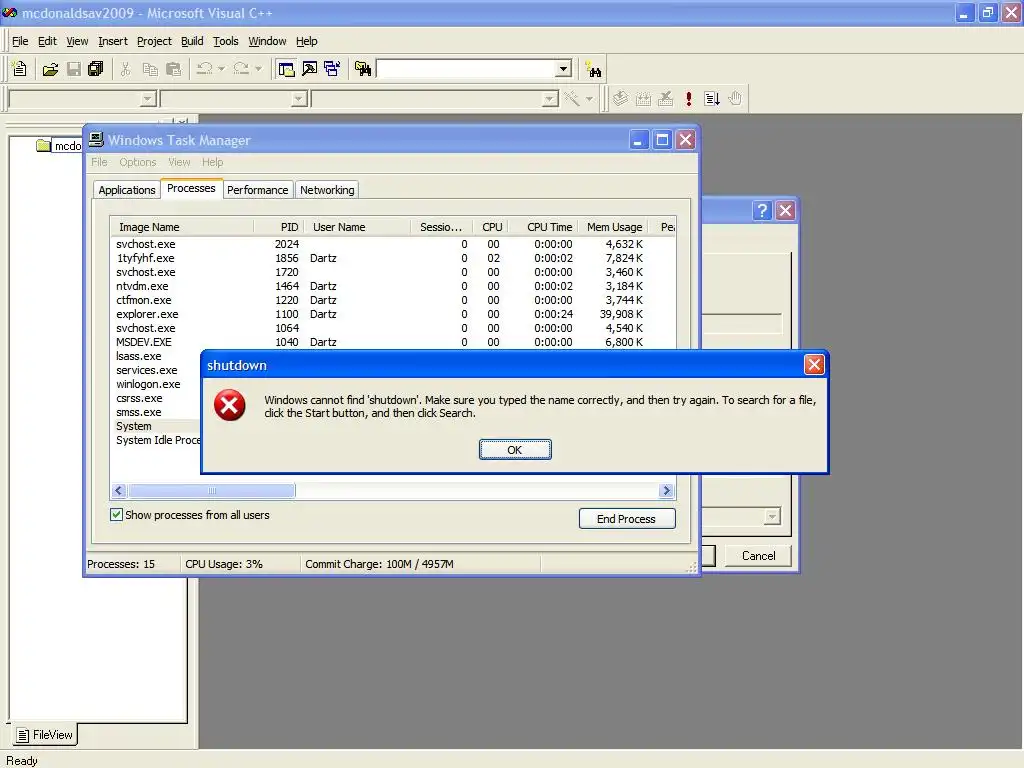This screenshot has height=768, width=1024.
Task: Expand the Find combo box dropdown
Action: [564, 69]
